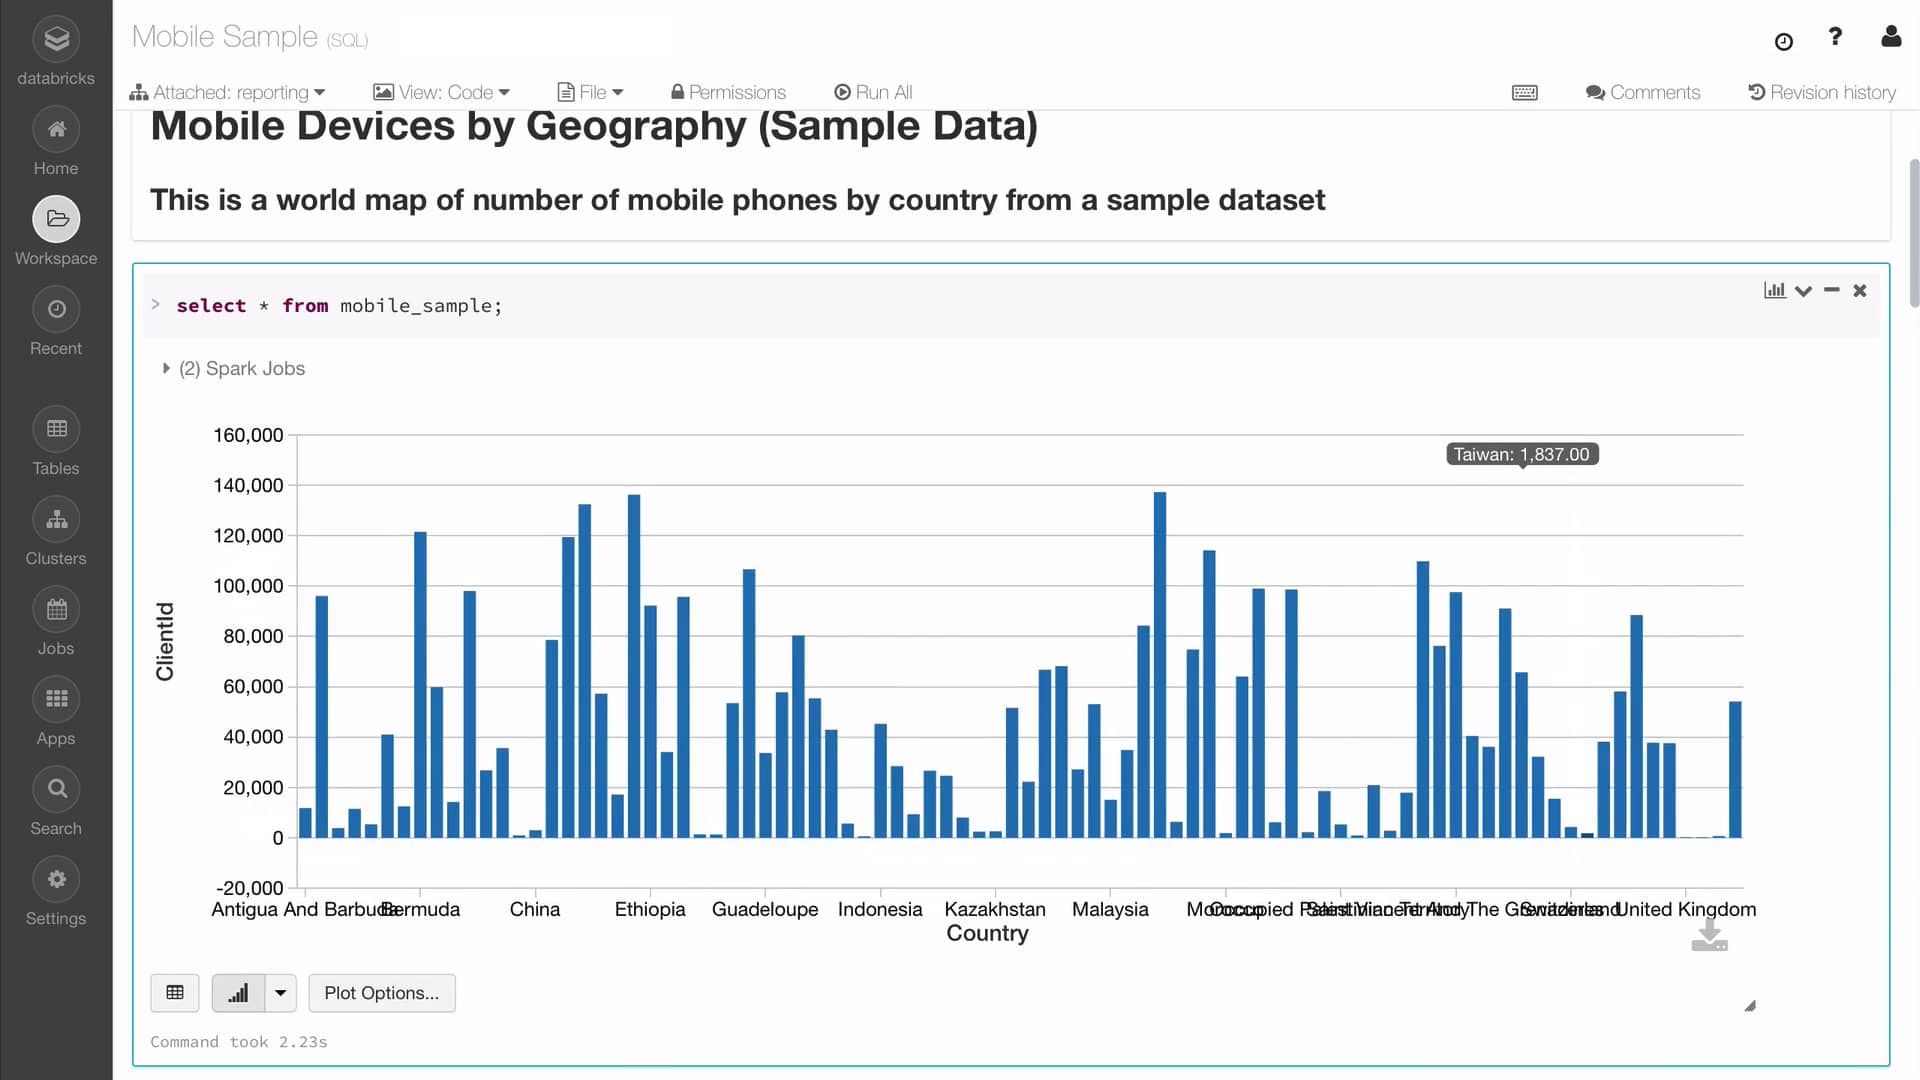The image size is (1920, 1080).
Task: Open Plot Options dialog
Action: pyautogui.click(x=382, y=993)
